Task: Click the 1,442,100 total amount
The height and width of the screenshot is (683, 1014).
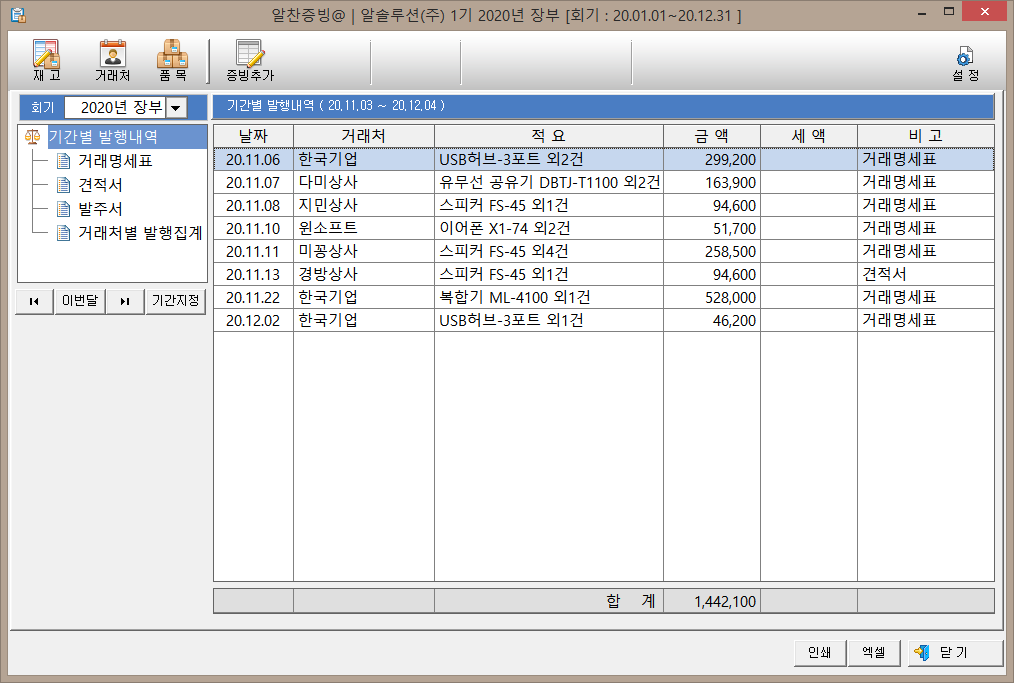Action: pyautogui.click(x=711, y=602)
